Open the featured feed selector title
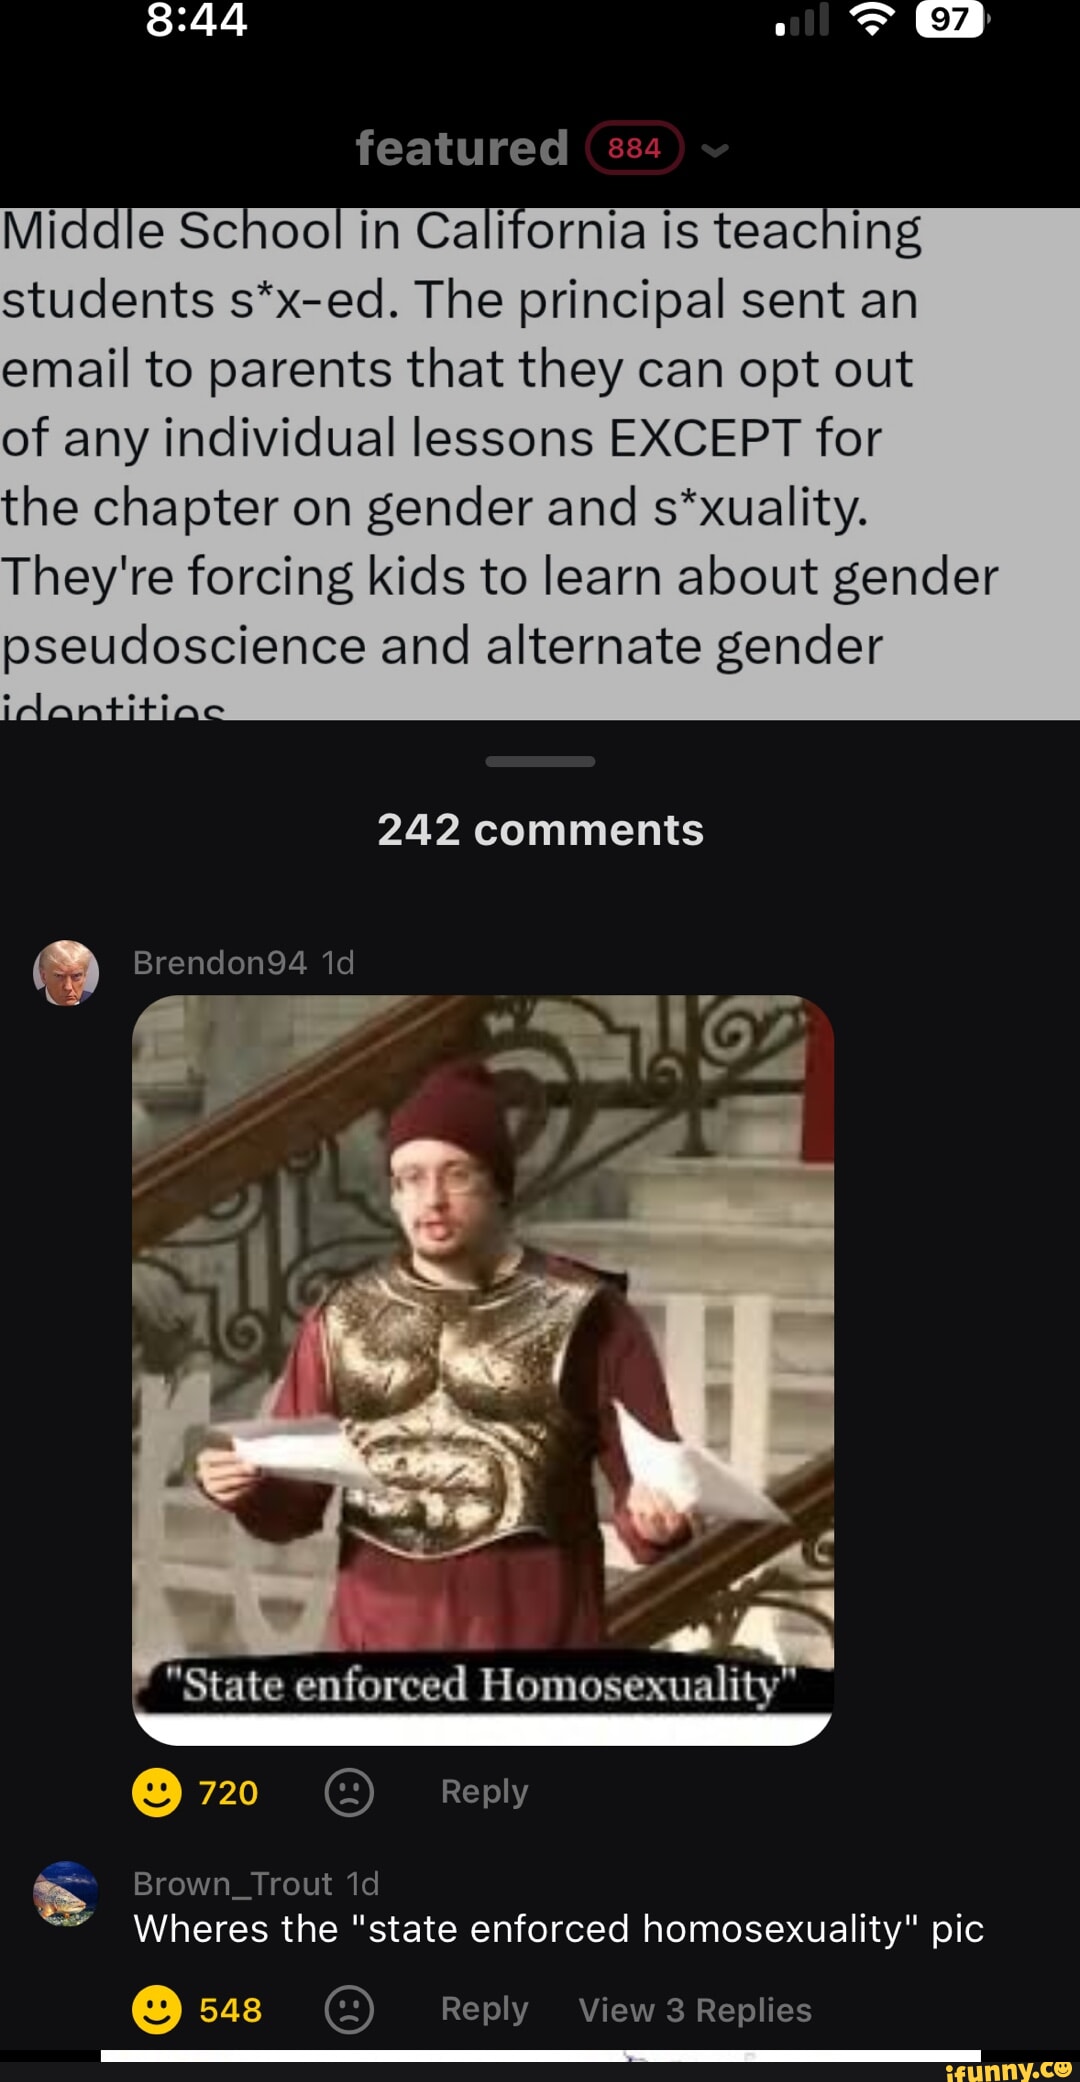The width and height of the screenshot is (1080, 2082). pyautogui.click(x=462, y=148)
